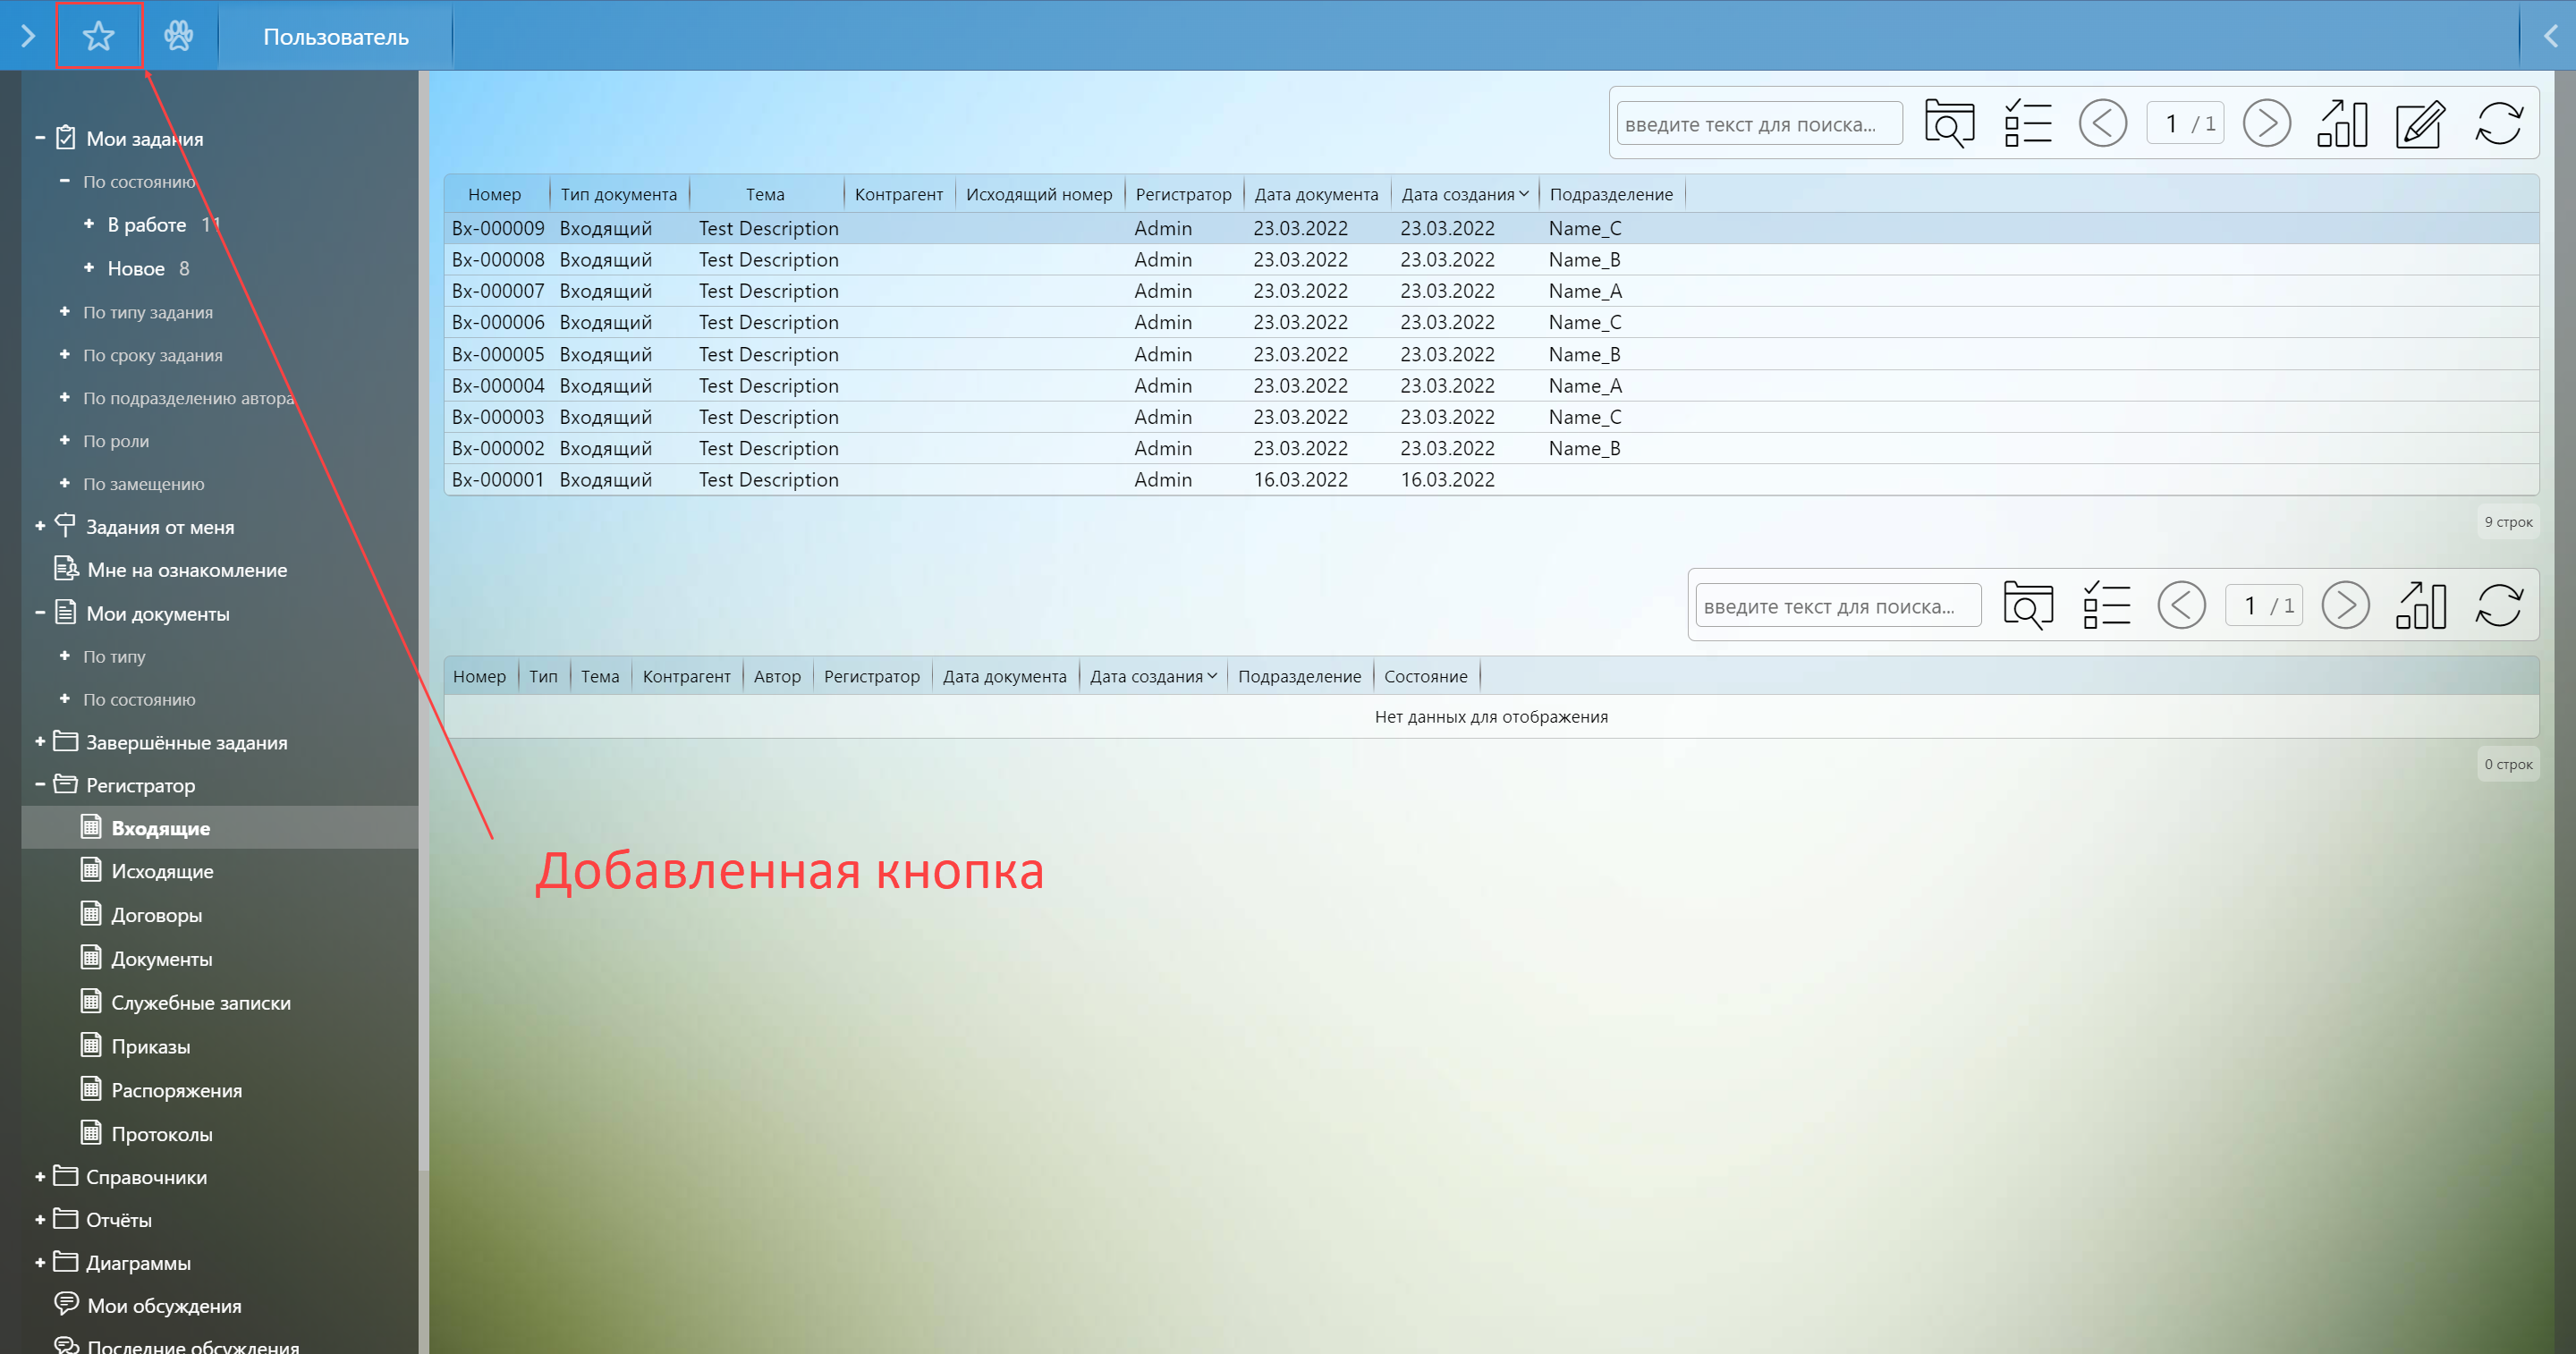Select row Вх-000005 in table
The height and width of the screenshot is (1354, 2576).
pyautogui.click(x=497, y=354)
